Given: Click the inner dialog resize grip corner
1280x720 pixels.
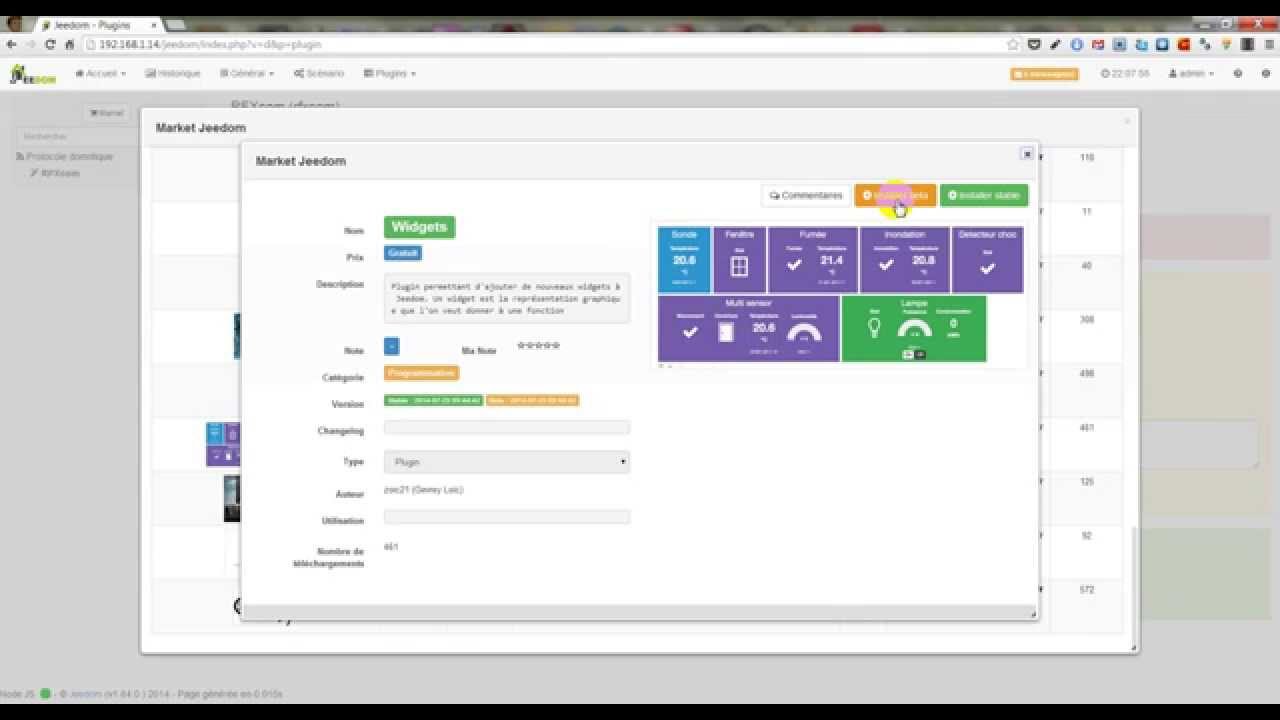Looking at the screenshot, I should [1033, 614].
